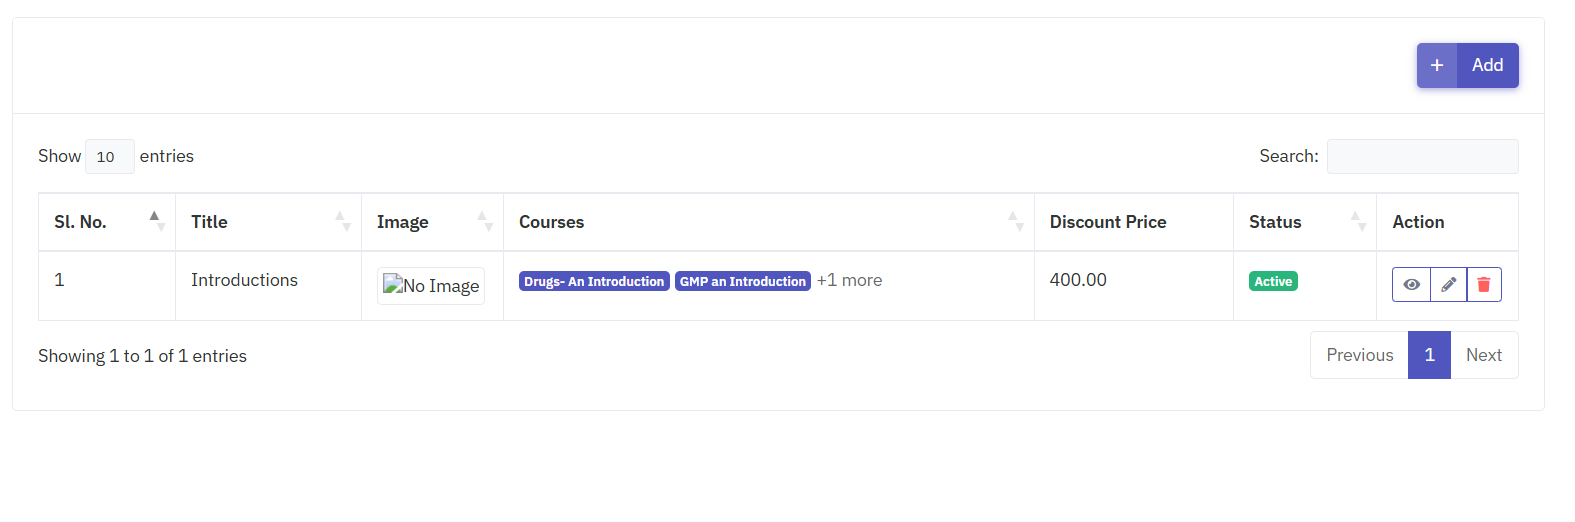Expand the '+1 more' courses list
The height and width of the screenshot is (522, 1575).
849,281
